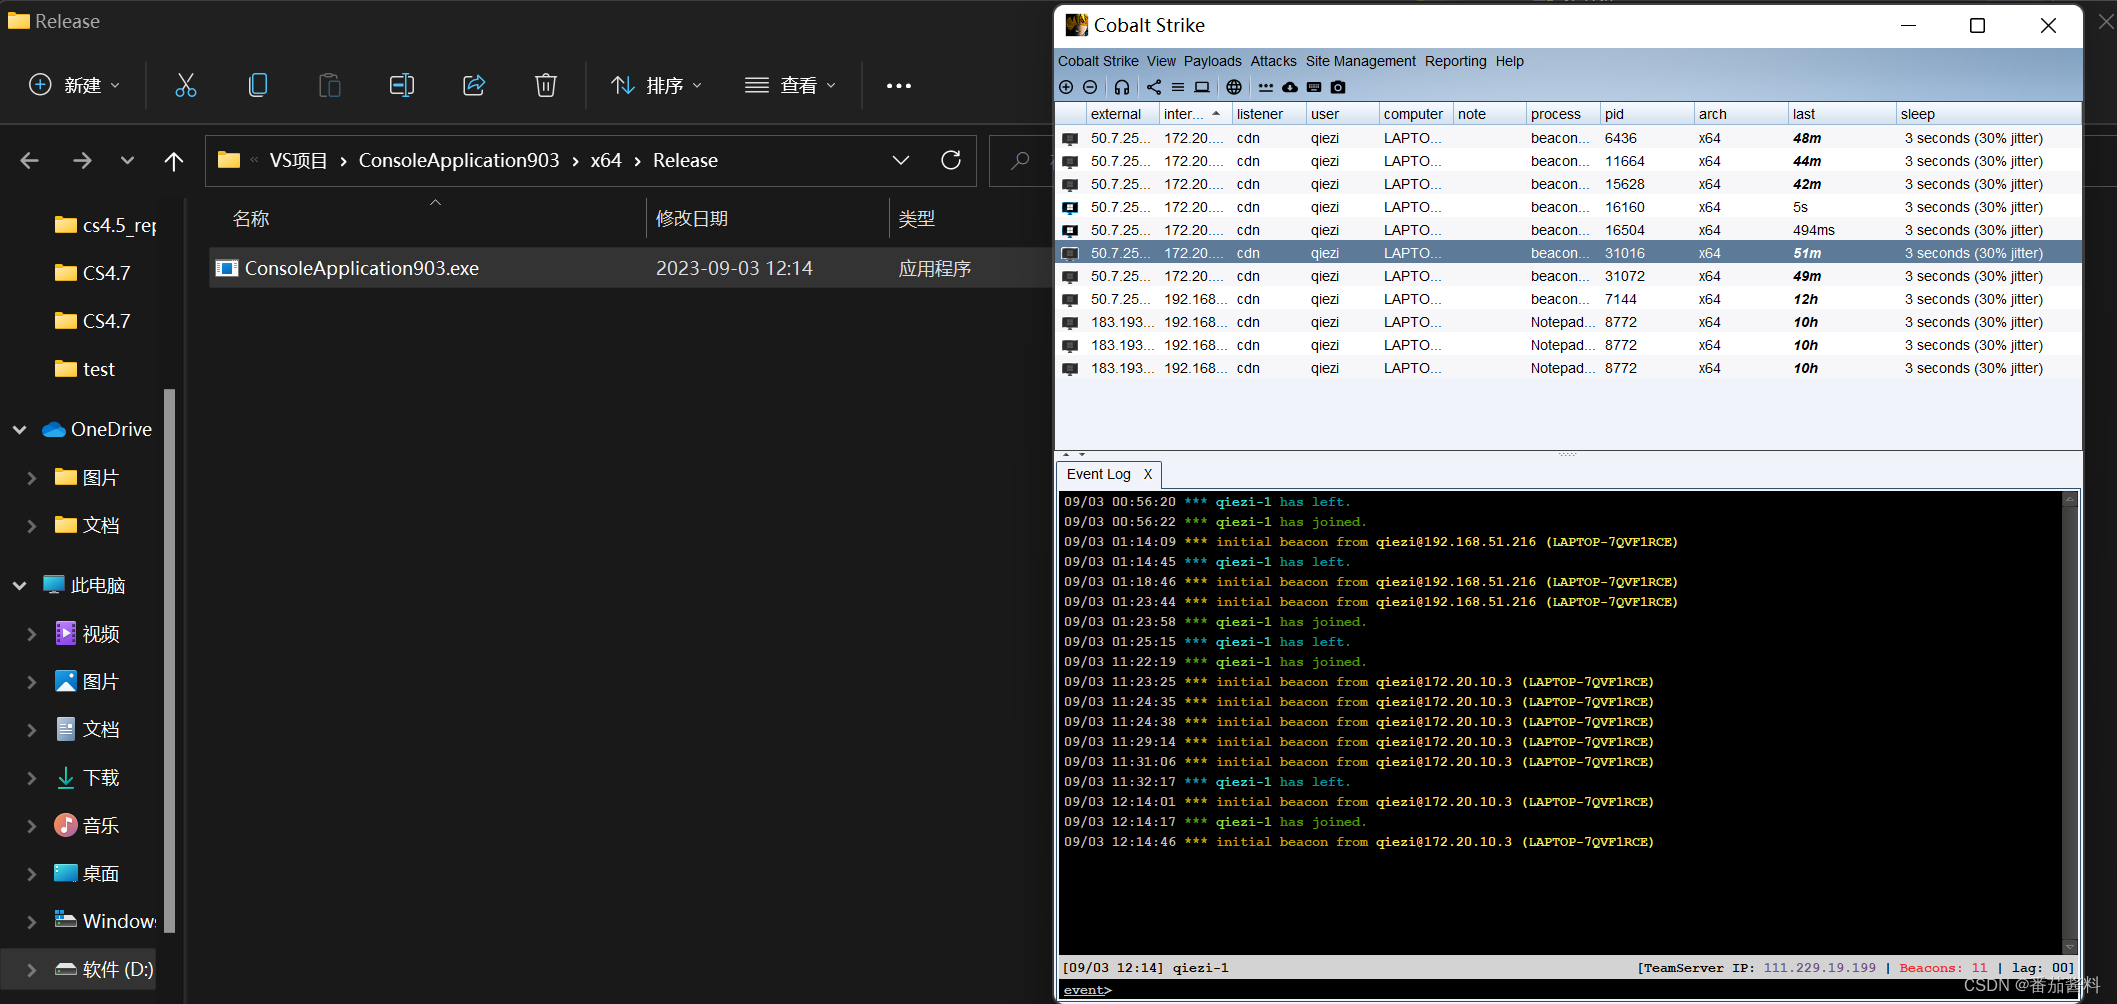Open the 查看 view dropdown
Image resolution: width=2117 pixels, height=1004 pixels.
790,85
